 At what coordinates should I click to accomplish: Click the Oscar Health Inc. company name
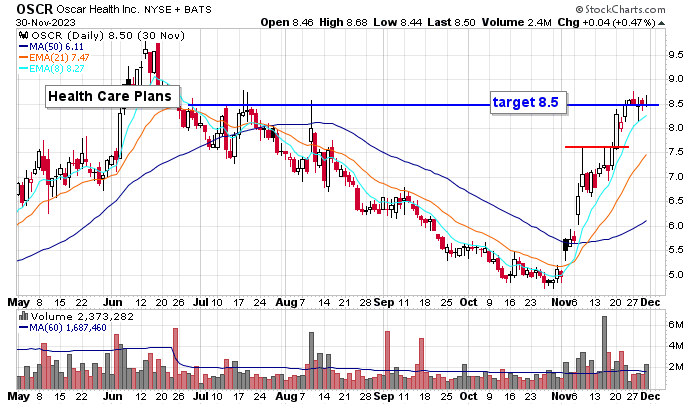(98, 9)
